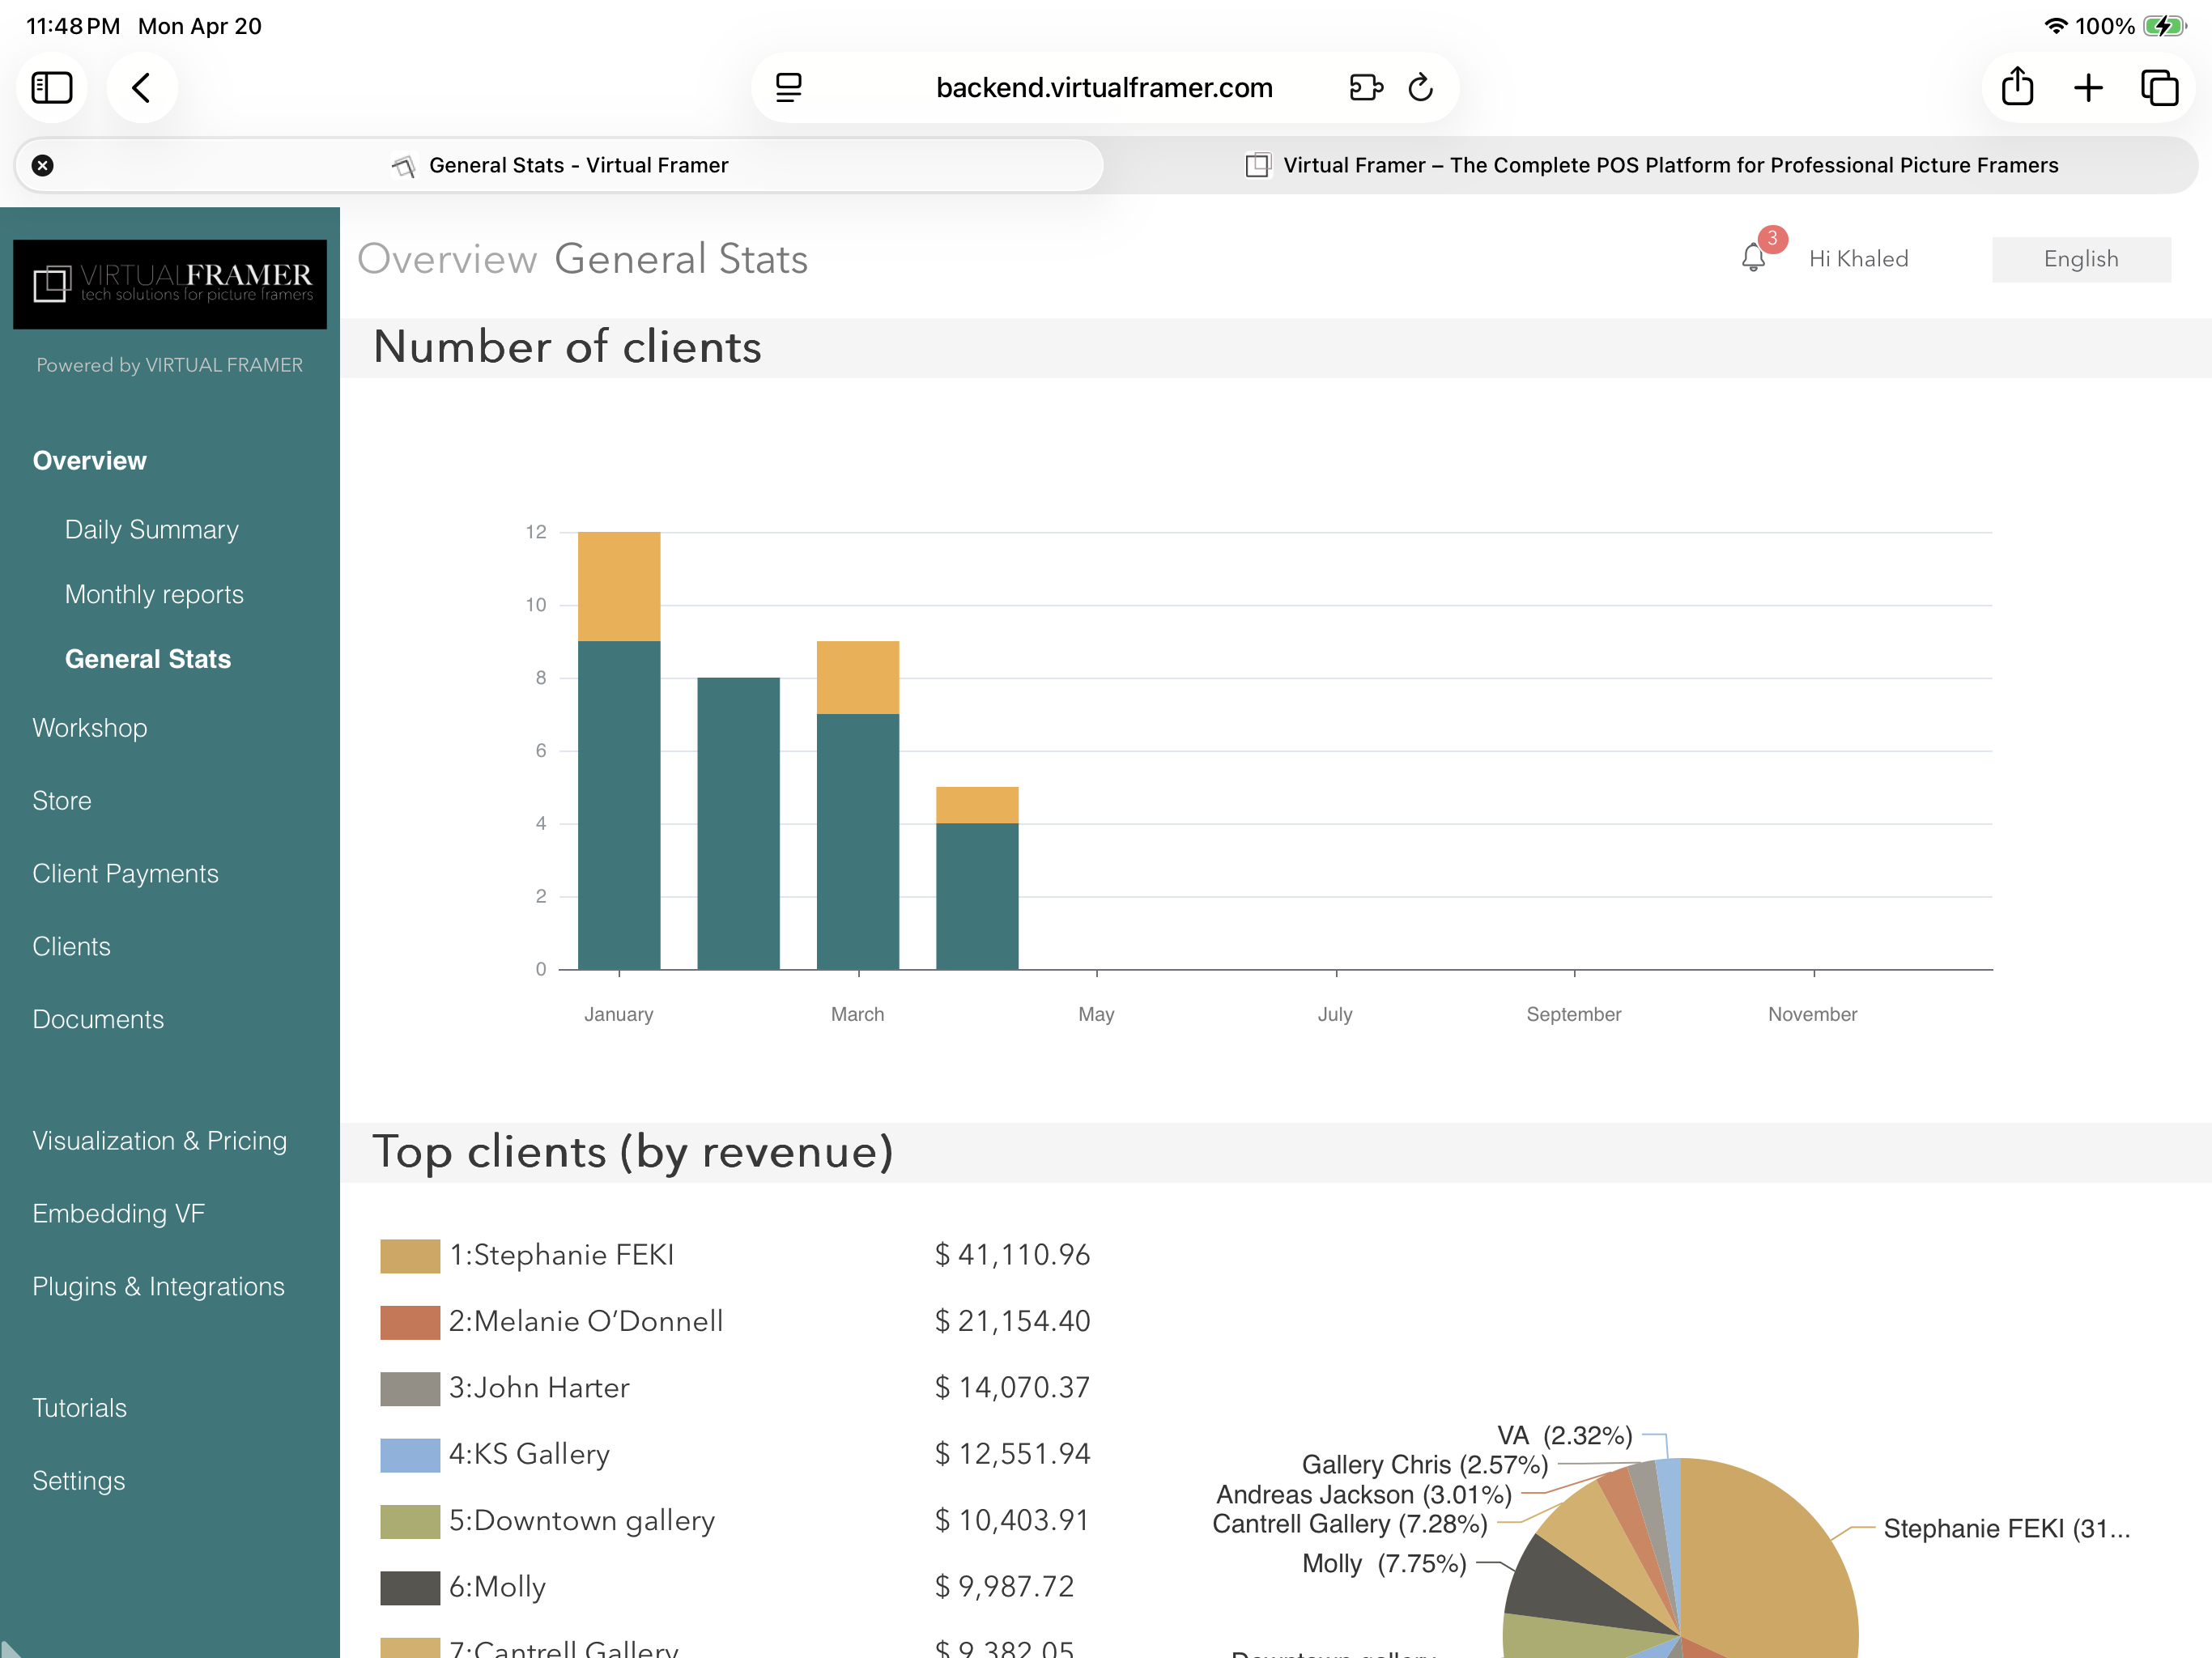
Task: Select the February teal bar in the chart
Action: pyautogui.click(x=739, y=824)
